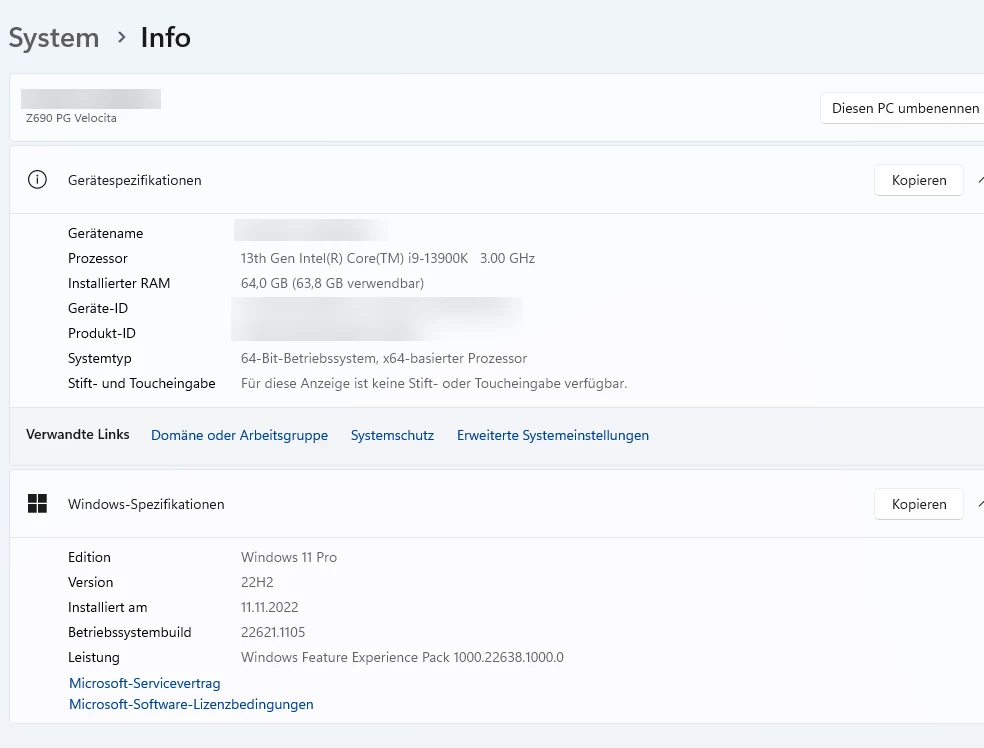Image resolution: width=984 pixels, height=748 pixels.
Task: Click the Windows logo icon
Action: (x=38, y=503)
